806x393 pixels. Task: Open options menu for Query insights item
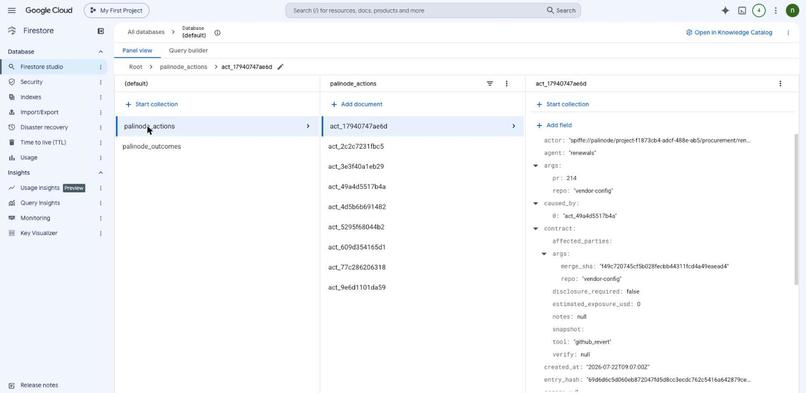(x=100, y=203)
